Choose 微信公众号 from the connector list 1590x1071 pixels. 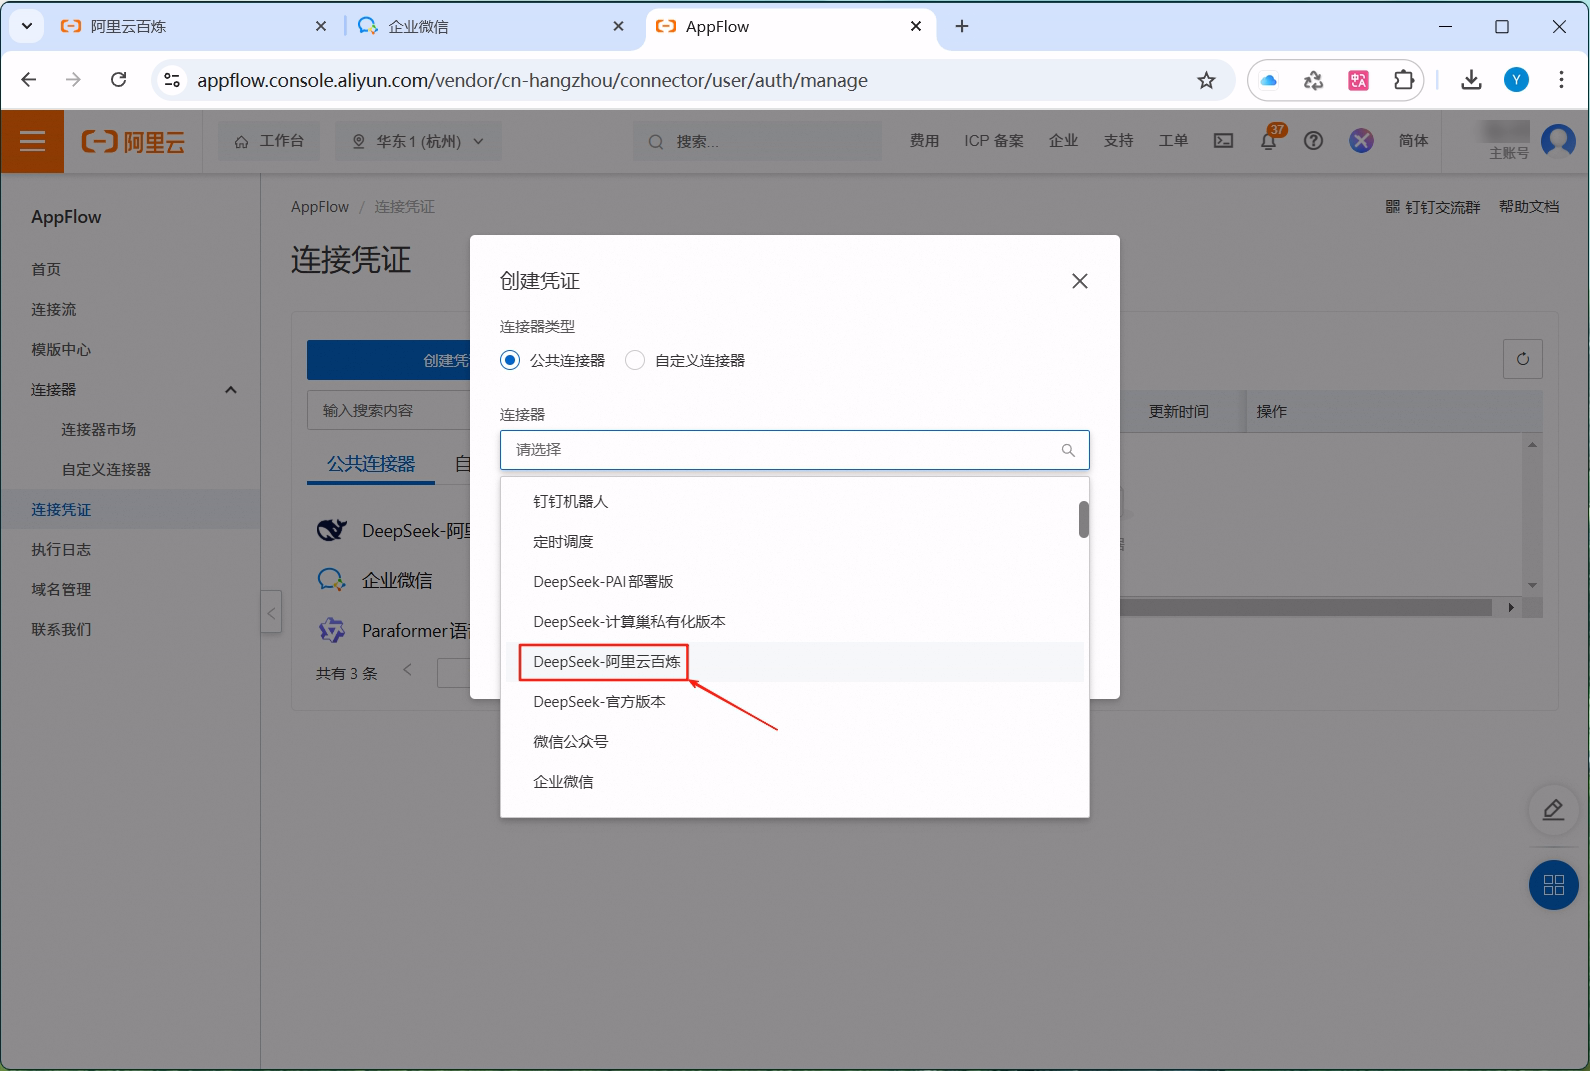click(x=794, y=742)
